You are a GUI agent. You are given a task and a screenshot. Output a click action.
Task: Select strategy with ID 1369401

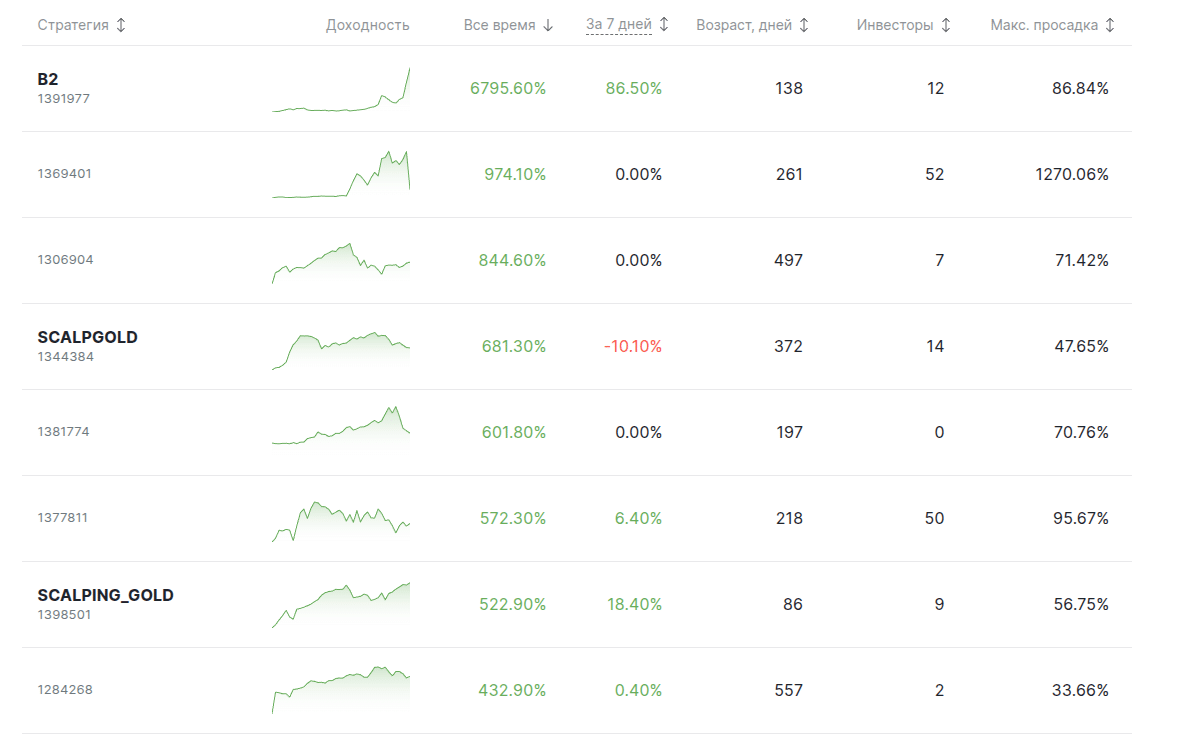tap(65, 174)
